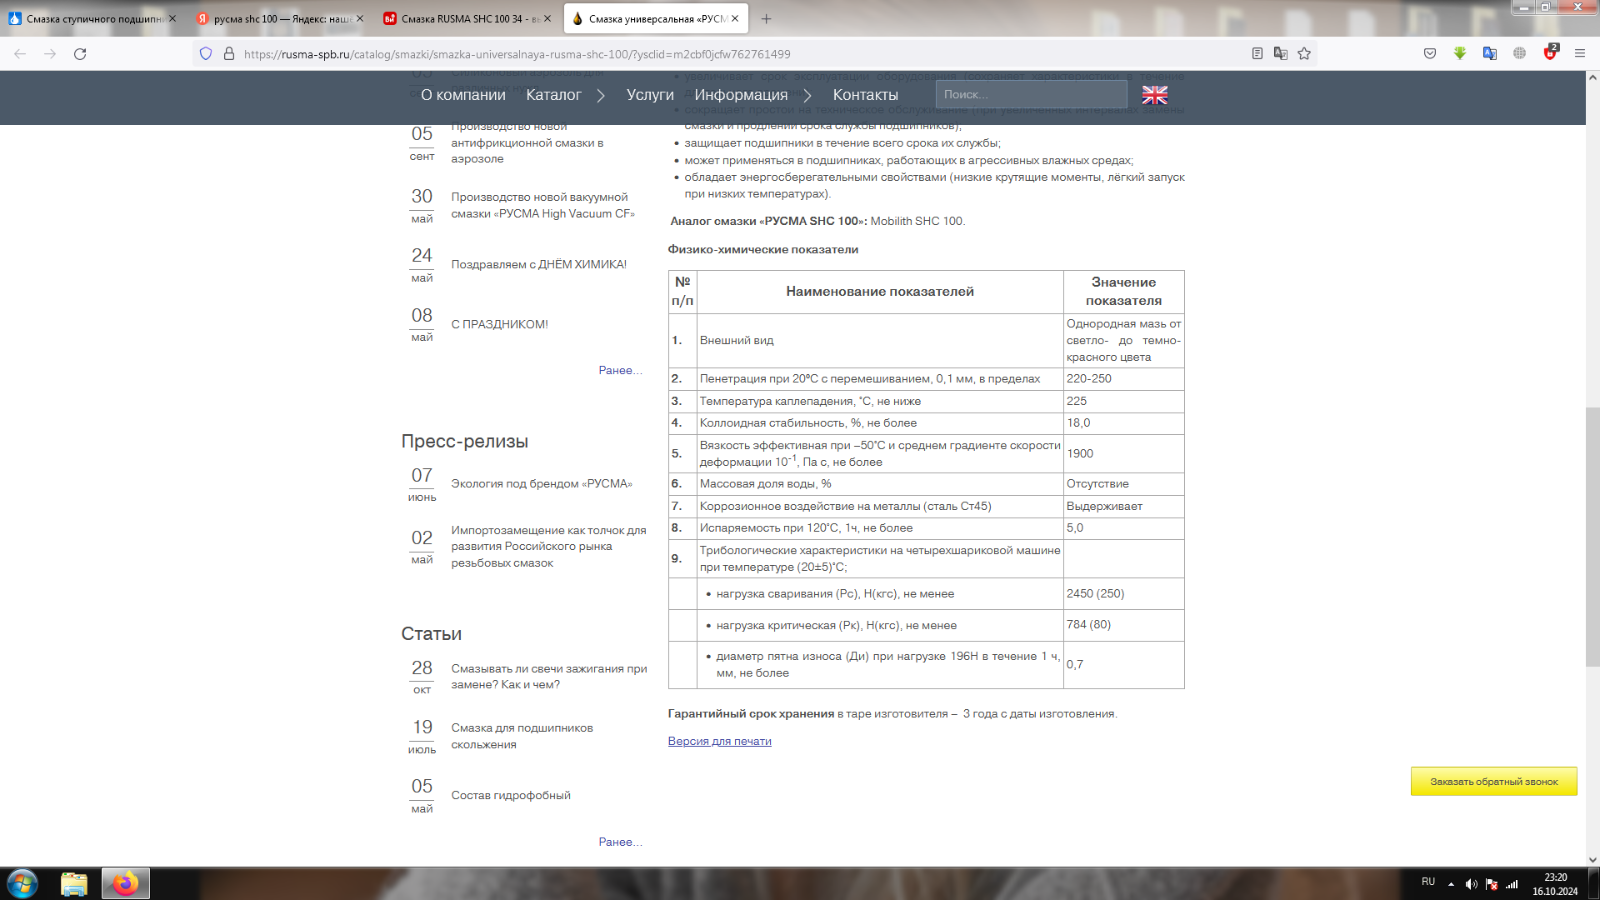
Task: Open network signal icon in tray
Action: [x=1512, y=884]
